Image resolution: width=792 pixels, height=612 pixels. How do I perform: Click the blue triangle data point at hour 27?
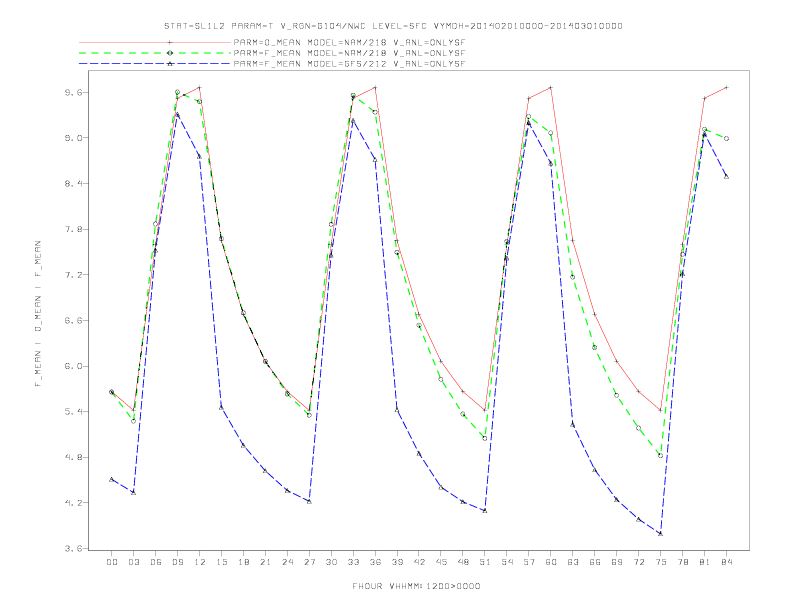(309, 501)
